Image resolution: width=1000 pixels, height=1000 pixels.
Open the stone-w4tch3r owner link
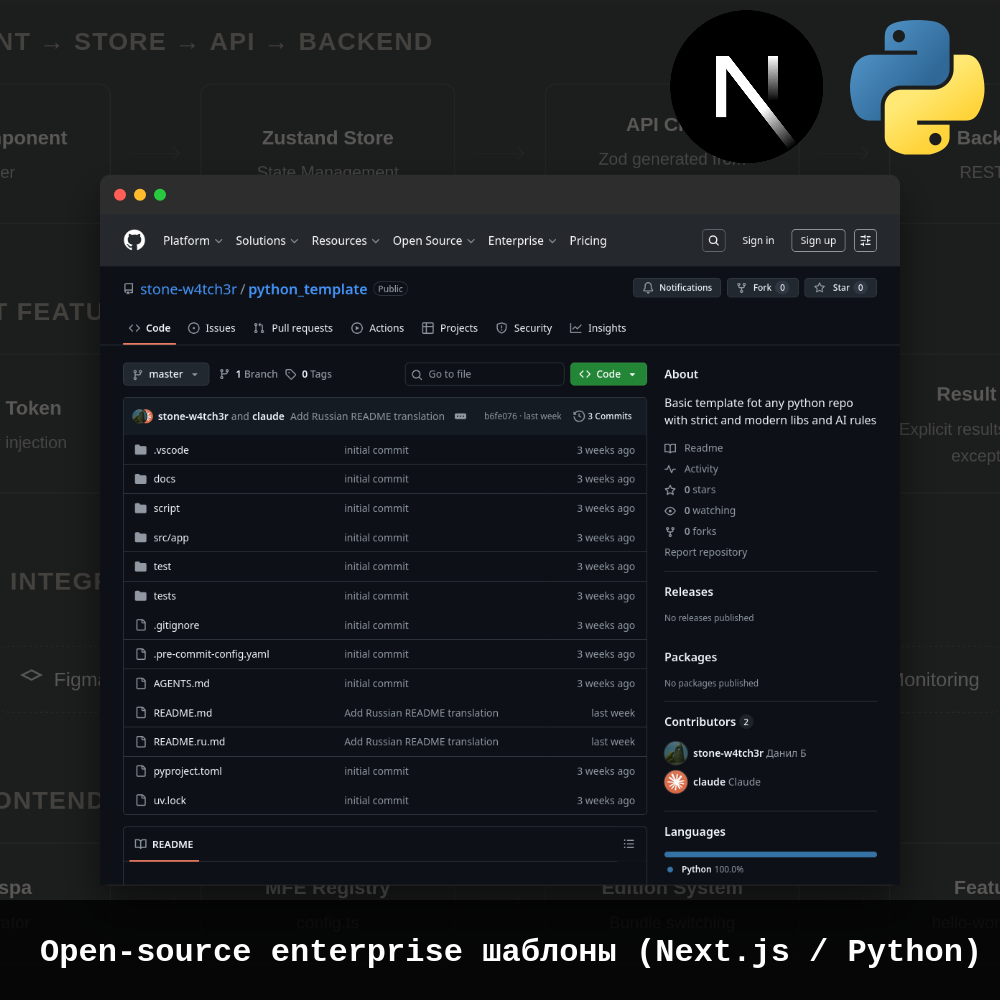(189, 289)
